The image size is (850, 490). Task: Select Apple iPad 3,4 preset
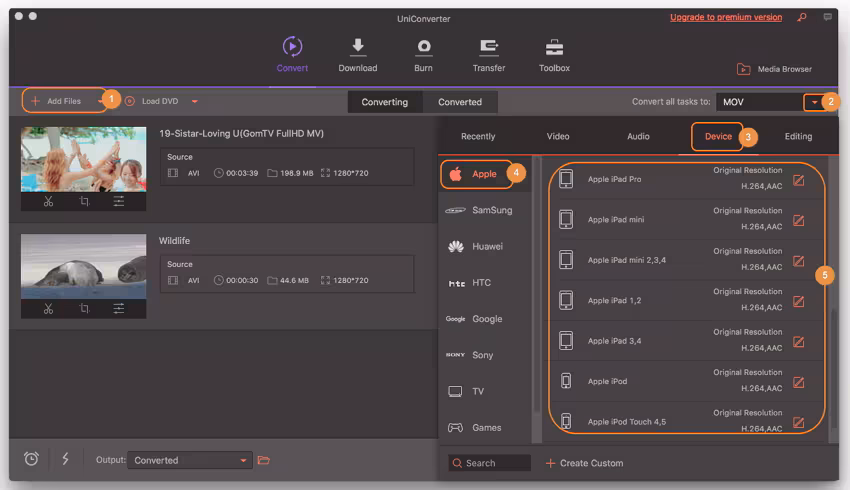[683, 341]
